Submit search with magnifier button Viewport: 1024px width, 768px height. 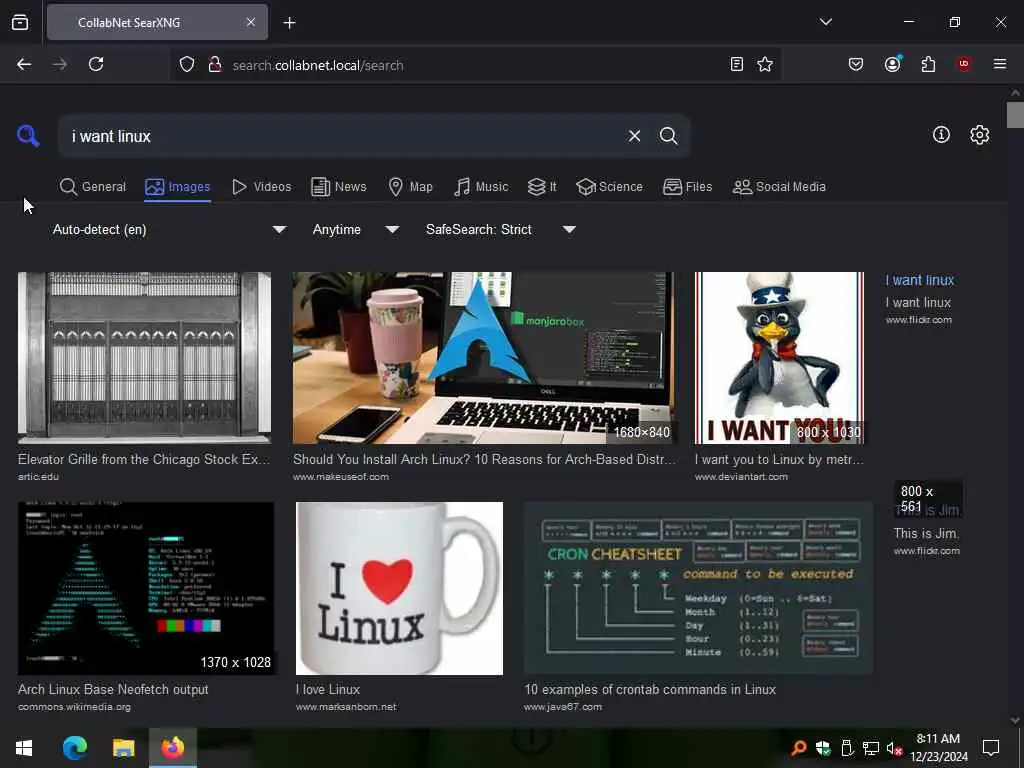tap(668, 136)
